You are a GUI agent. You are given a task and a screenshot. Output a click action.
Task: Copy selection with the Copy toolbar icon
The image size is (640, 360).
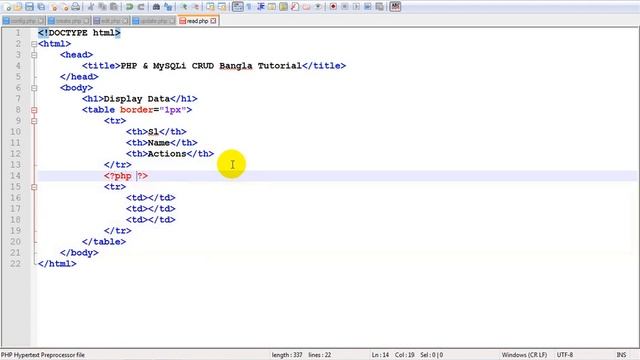tap(102, 7)
